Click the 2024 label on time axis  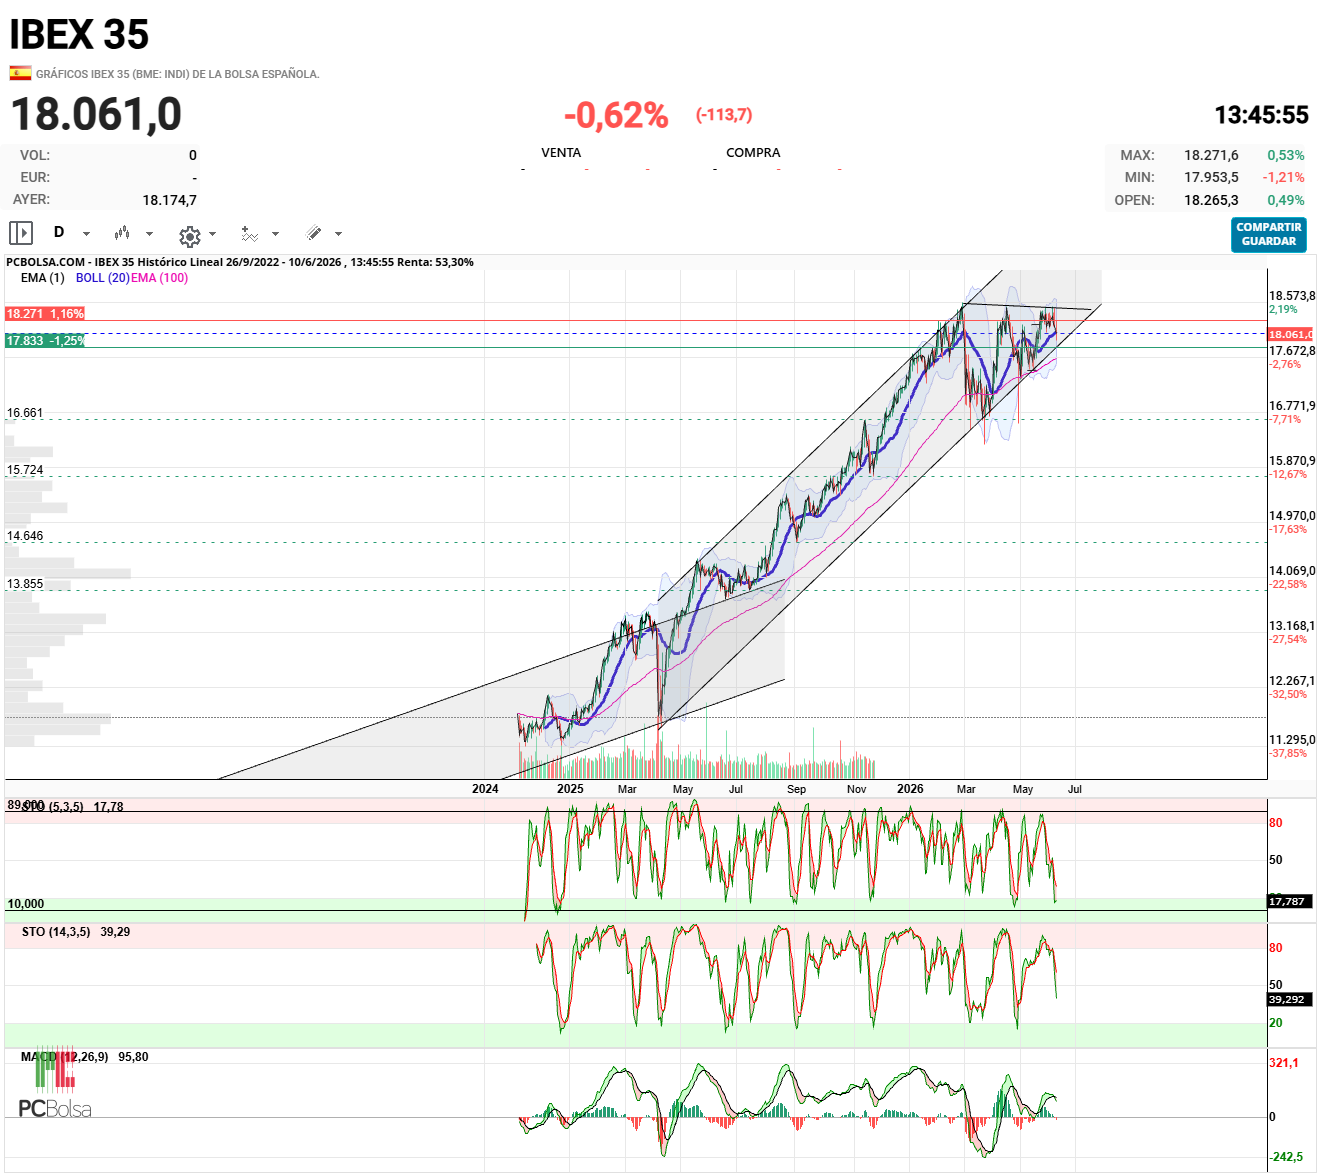tap(485, 789)
